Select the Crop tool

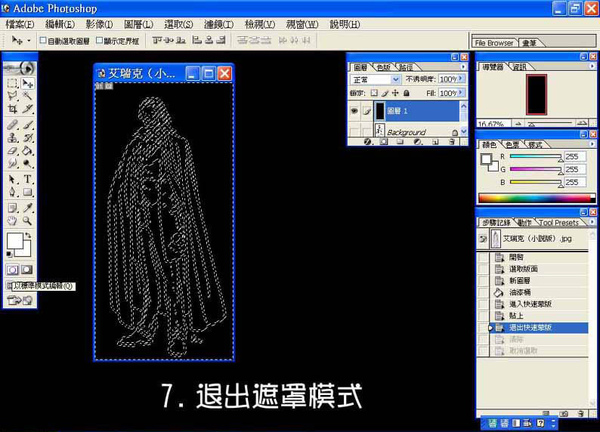coord(13,109)
